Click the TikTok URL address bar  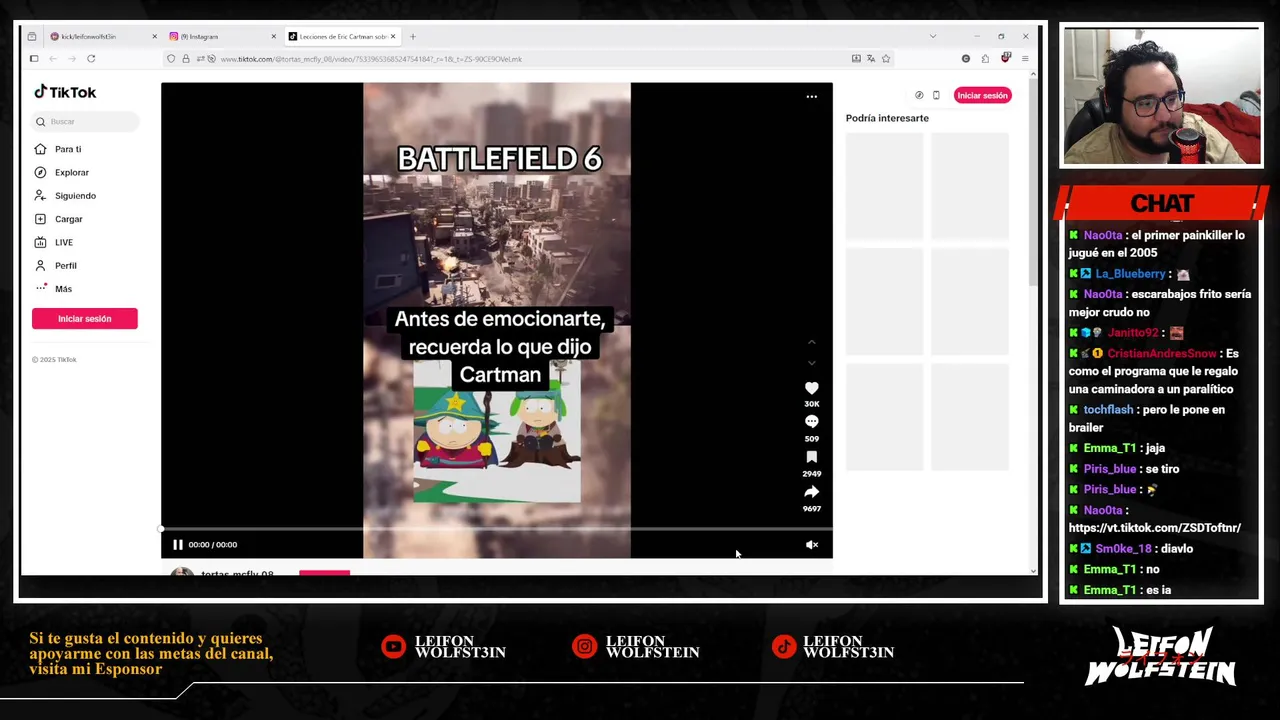(530, 59)
